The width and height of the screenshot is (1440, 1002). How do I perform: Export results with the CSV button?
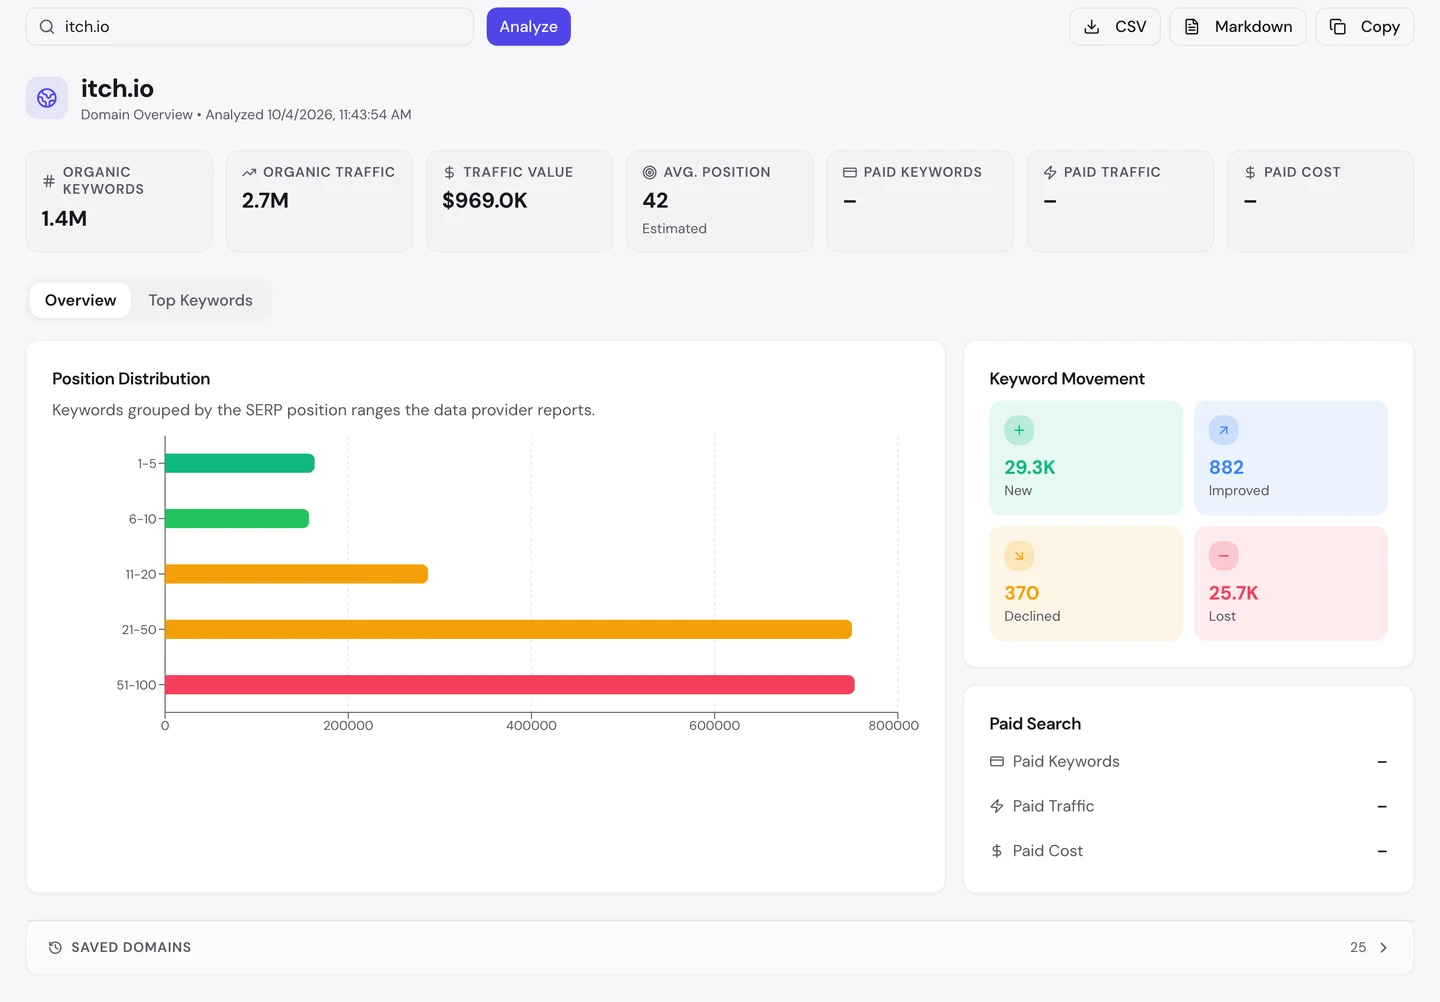click(1115, 27)
